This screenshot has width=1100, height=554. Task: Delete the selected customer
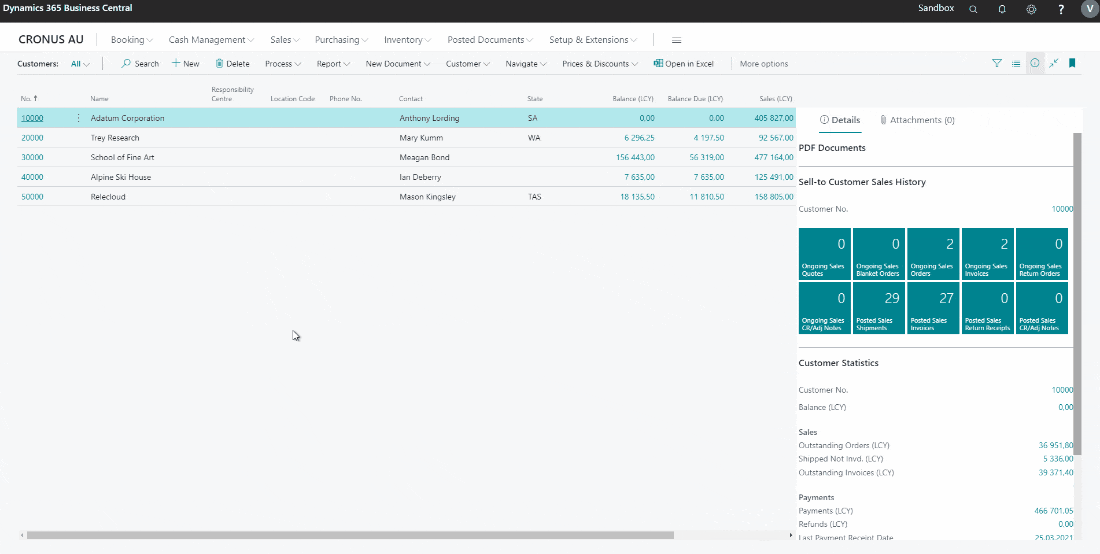point(232,64)
